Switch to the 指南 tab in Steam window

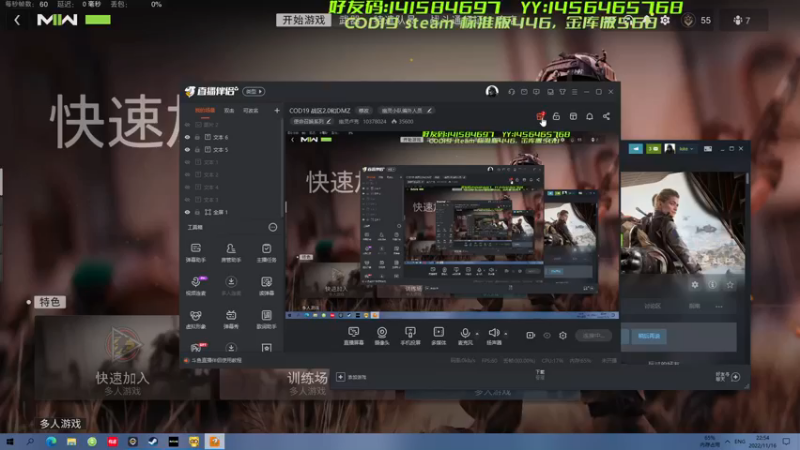coord(694,306)
